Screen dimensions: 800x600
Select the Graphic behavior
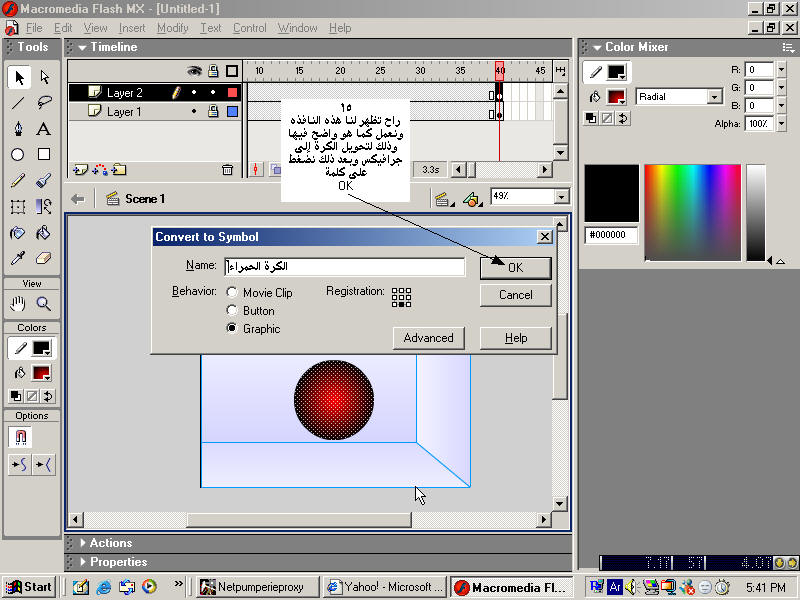coord(232,328)
